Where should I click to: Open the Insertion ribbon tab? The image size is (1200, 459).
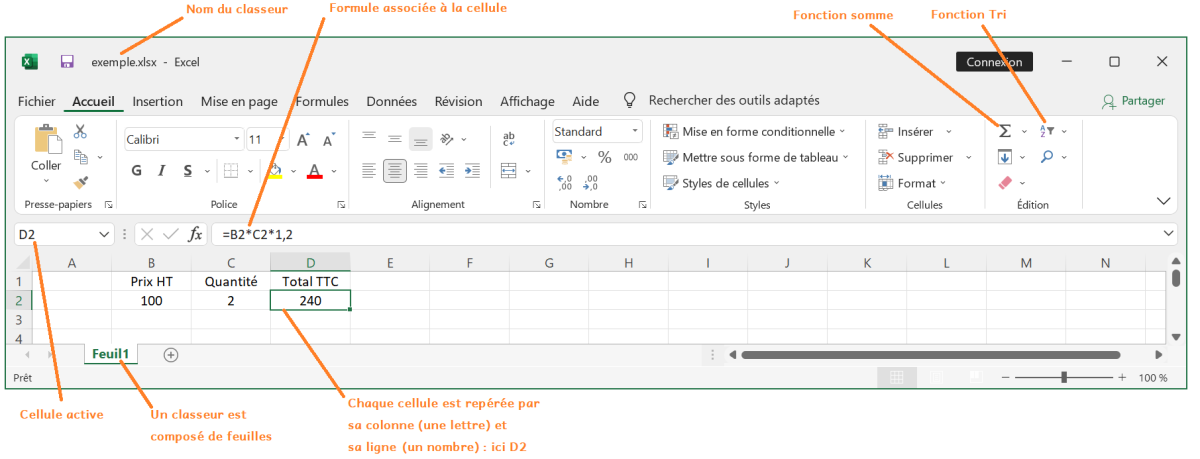157,101
